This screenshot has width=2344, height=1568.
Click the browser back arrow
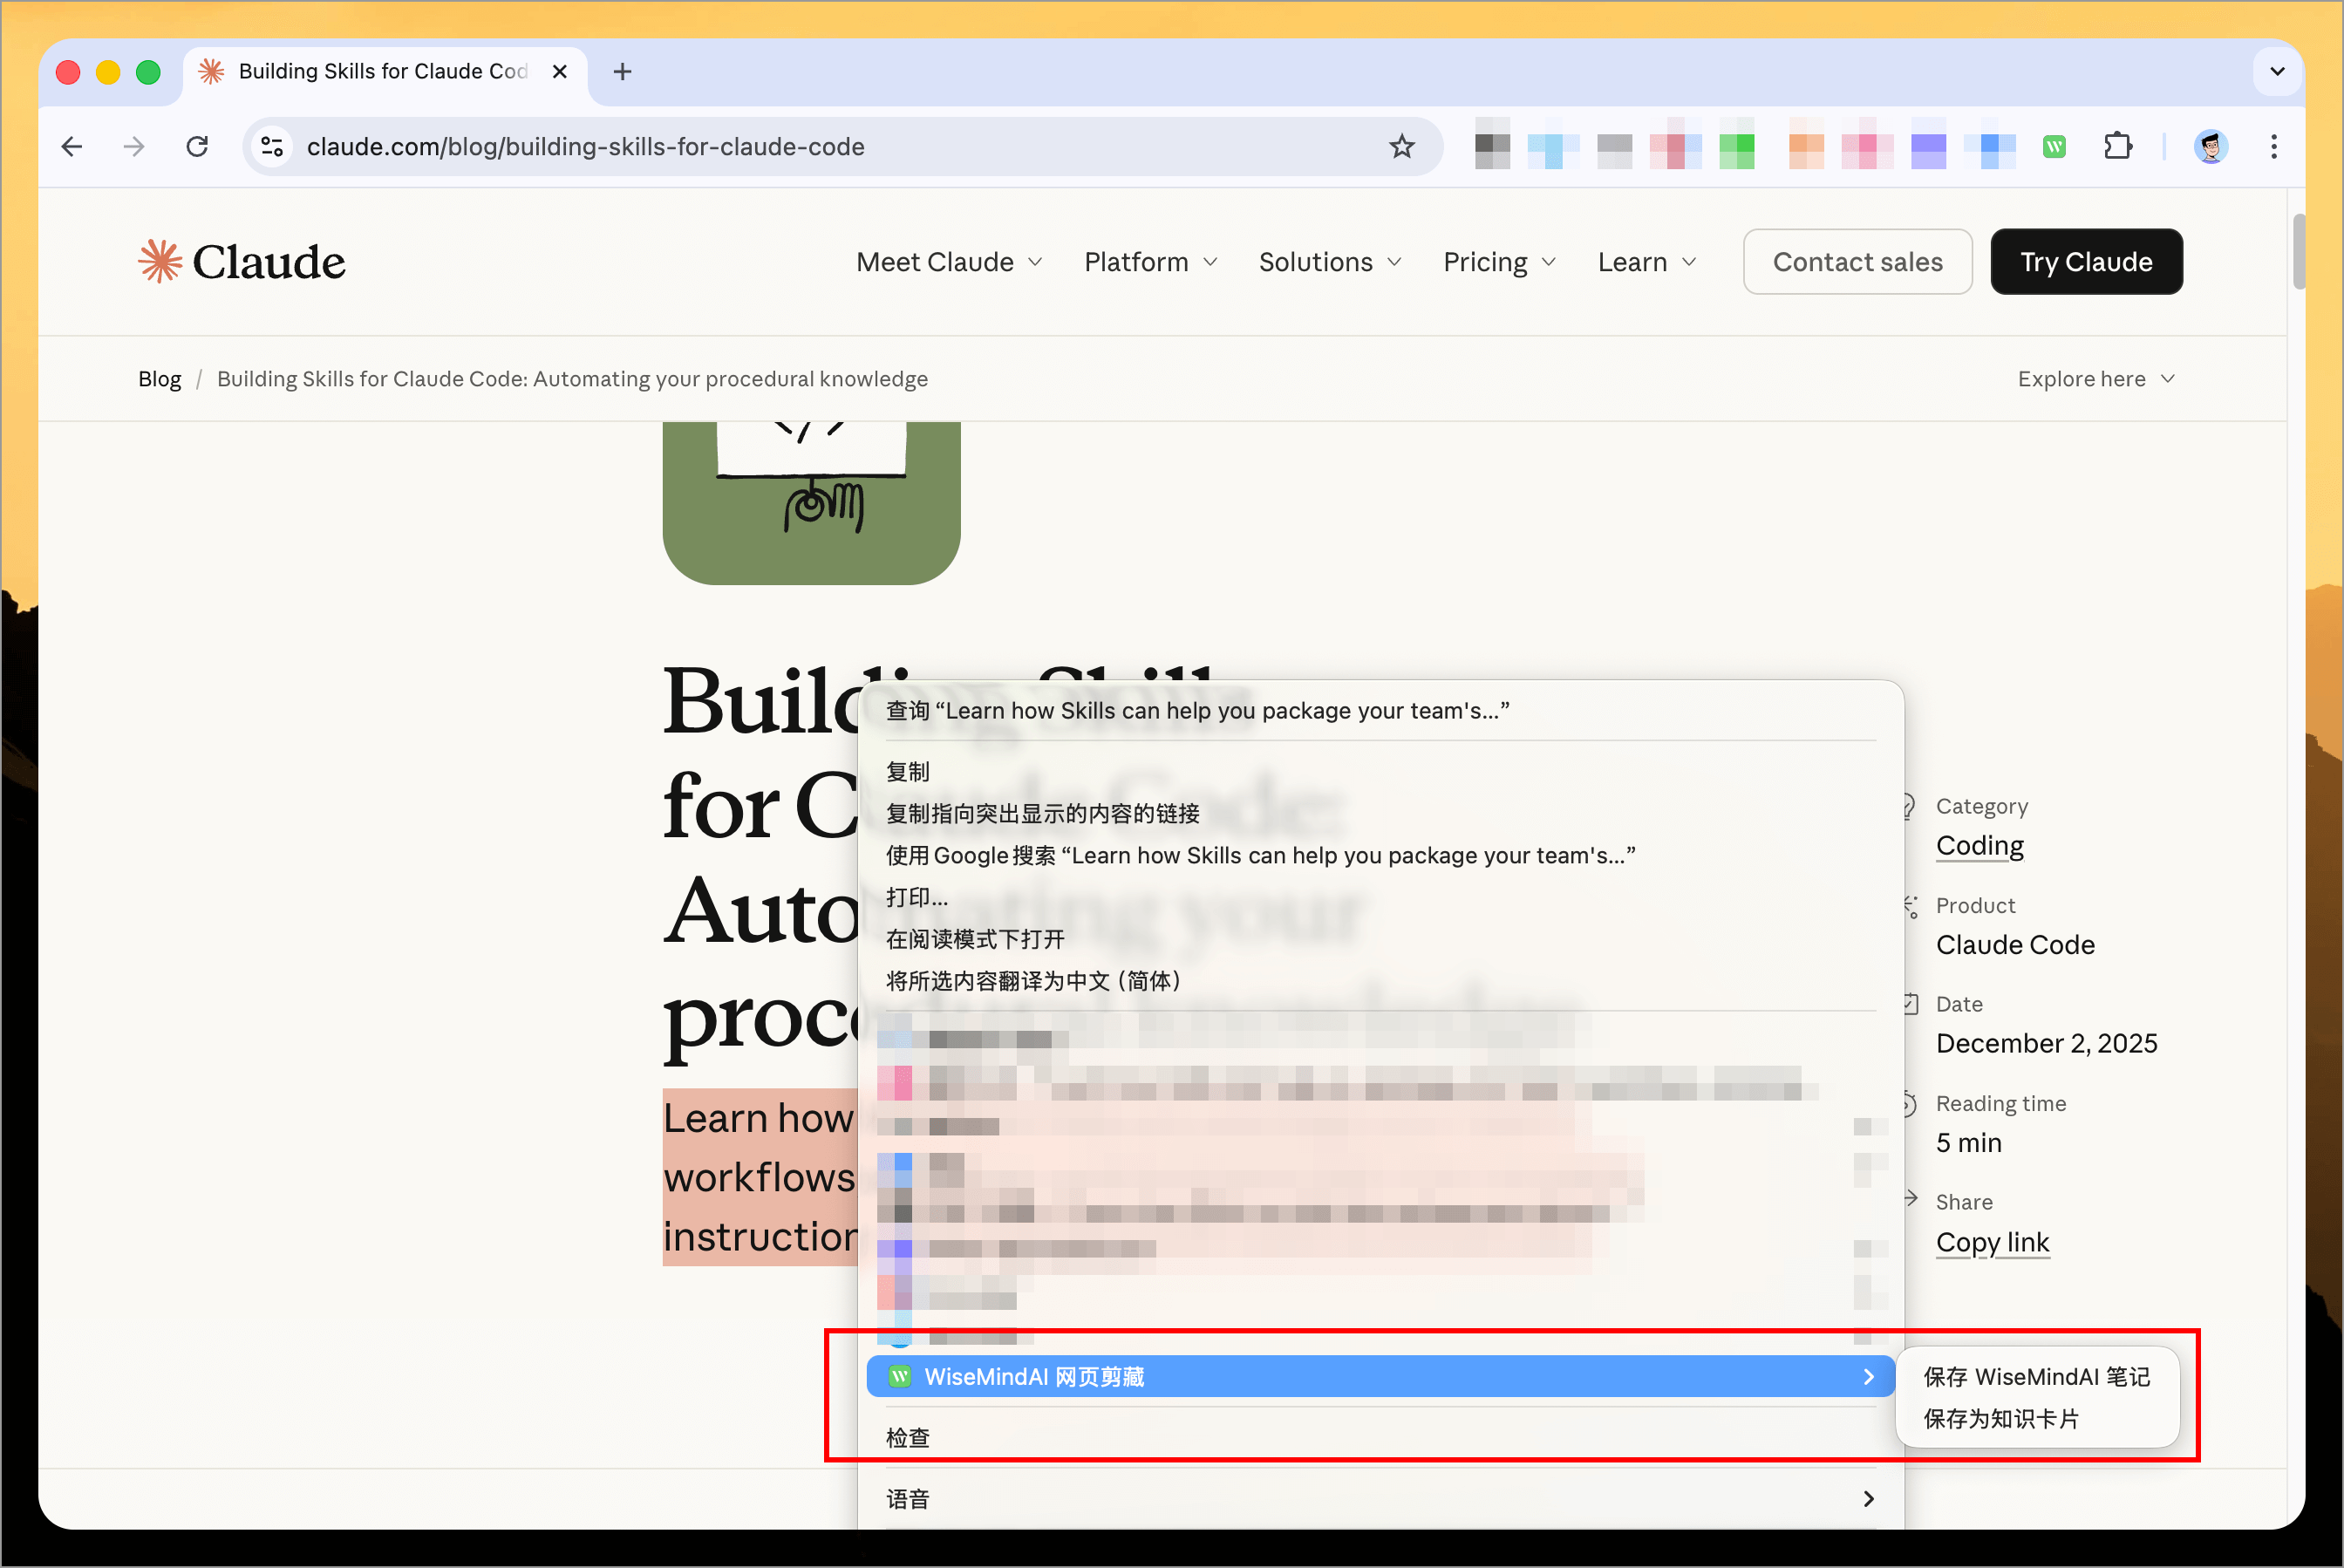click(x=72, y=147)
